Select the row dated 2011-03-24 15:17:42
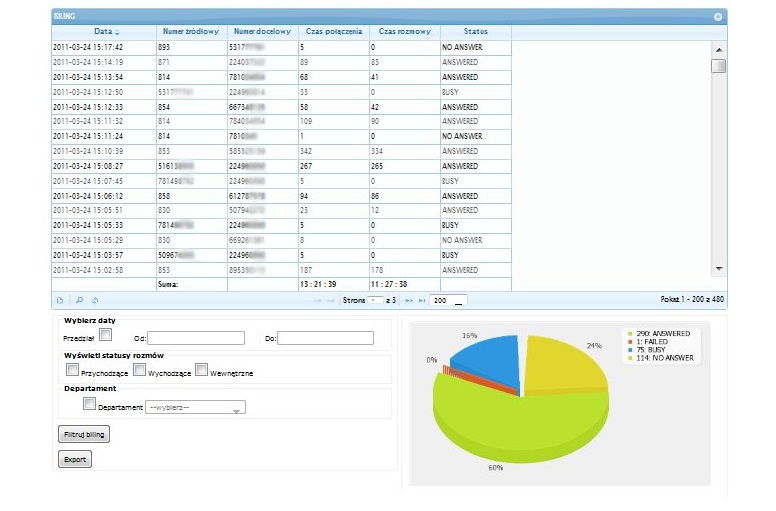This screenshot has height=511, width=776. tap(281, 47)
